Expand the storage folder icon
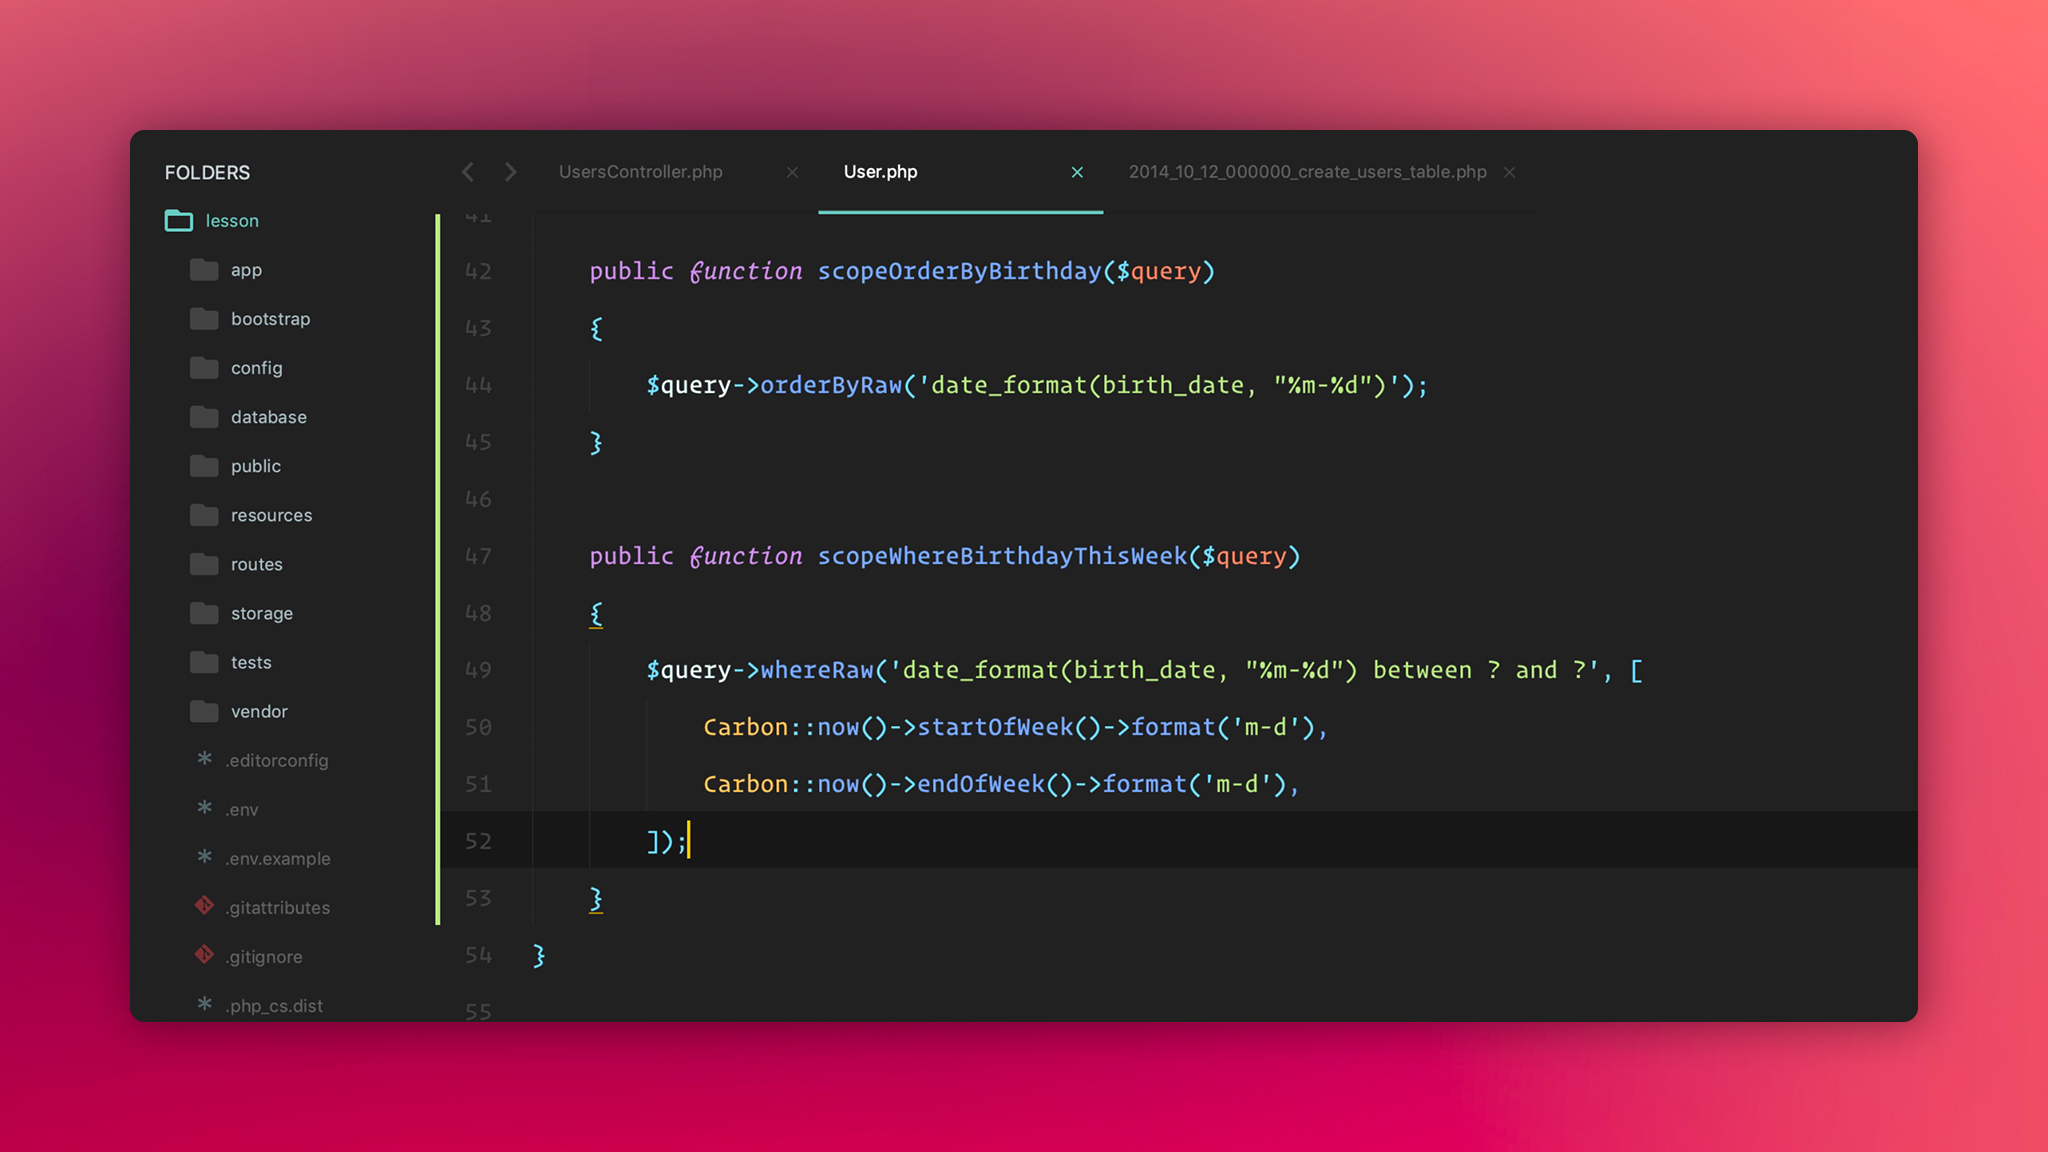Screen dimensions: 2048x1152 [x=204, y=612]
